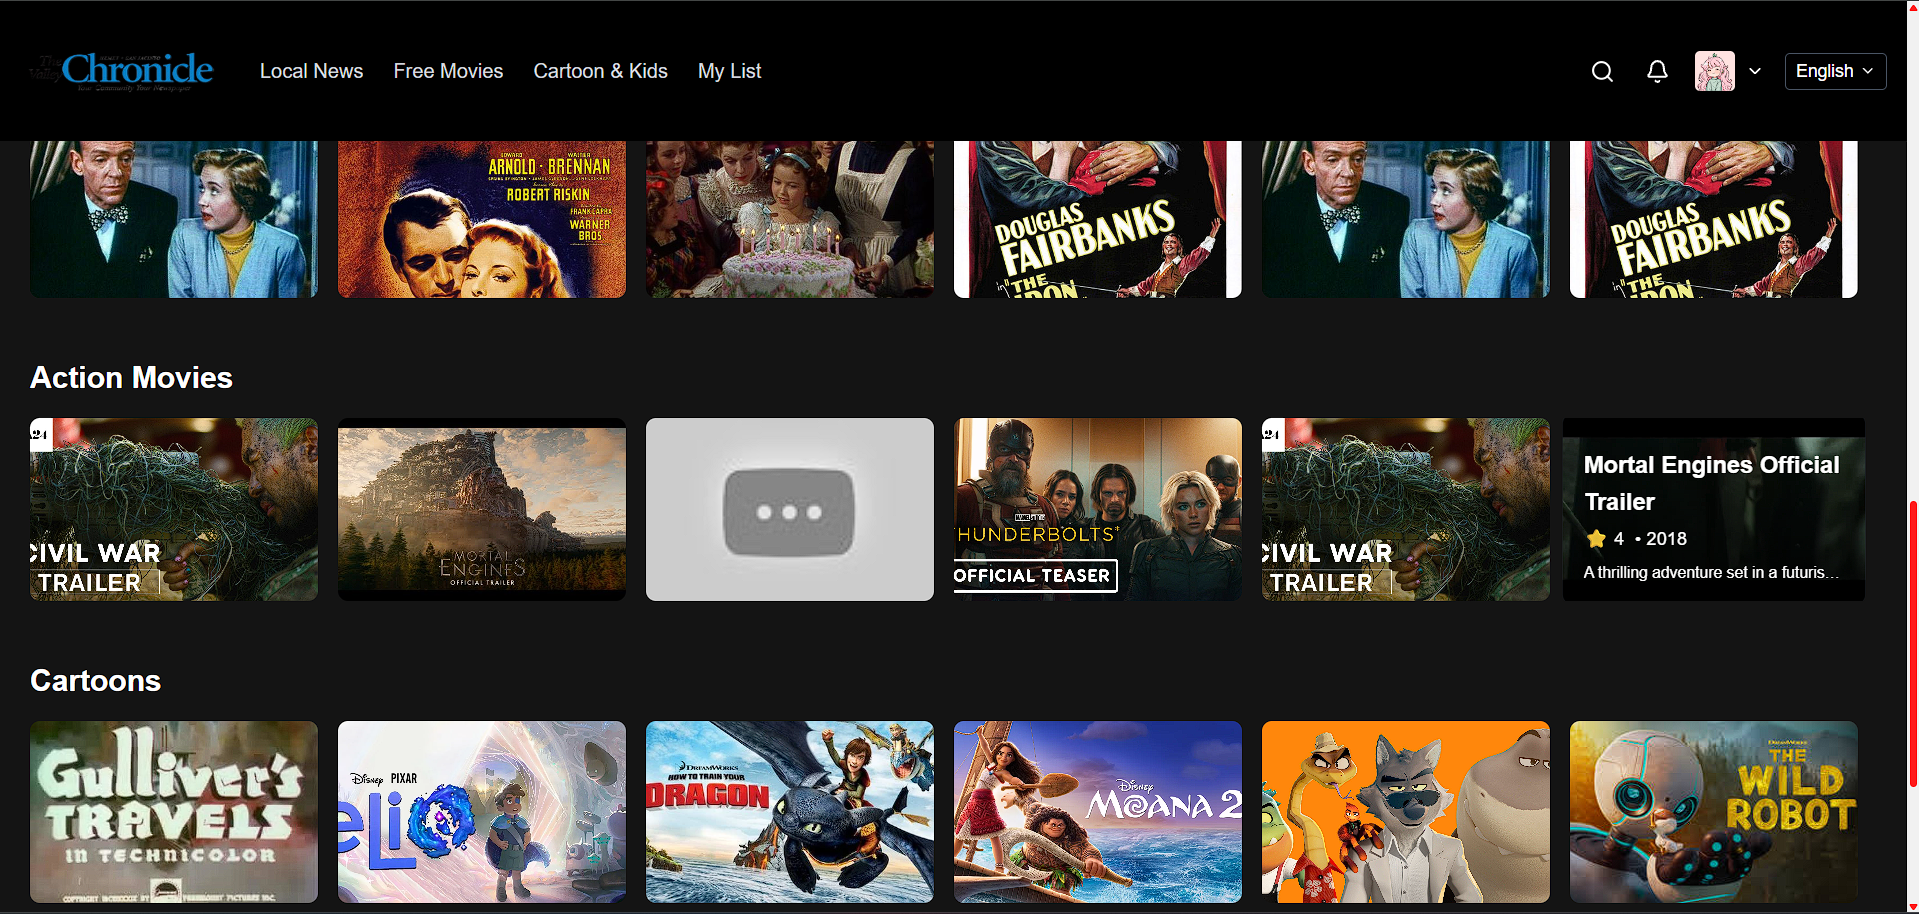Open the Bad Guys wolf thumbnail
The height and width of the screenshot is (914, 1919).
click(1406, 812)
